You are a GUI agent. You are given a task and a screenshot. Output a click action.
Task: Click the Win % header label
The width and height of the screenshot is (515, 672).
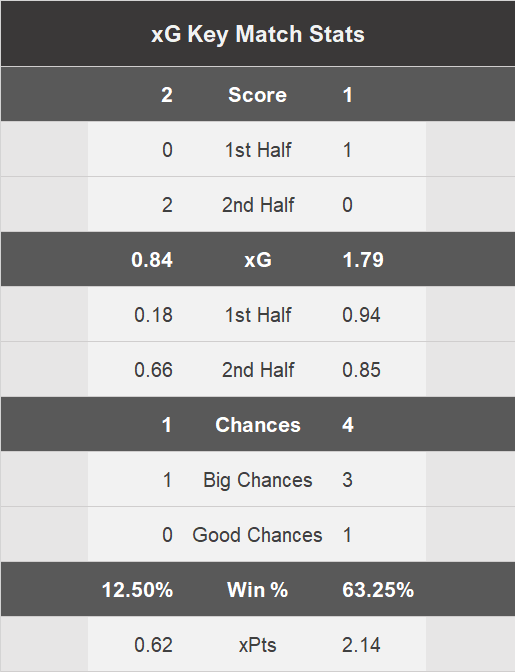(x=258, y=590)
